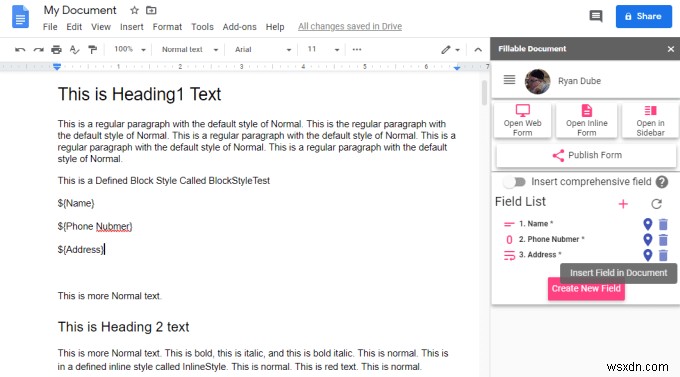The height and width of the screenshot is (377, 680).
Task: Hide the menus with the caret icon
Action: (478, 50)
